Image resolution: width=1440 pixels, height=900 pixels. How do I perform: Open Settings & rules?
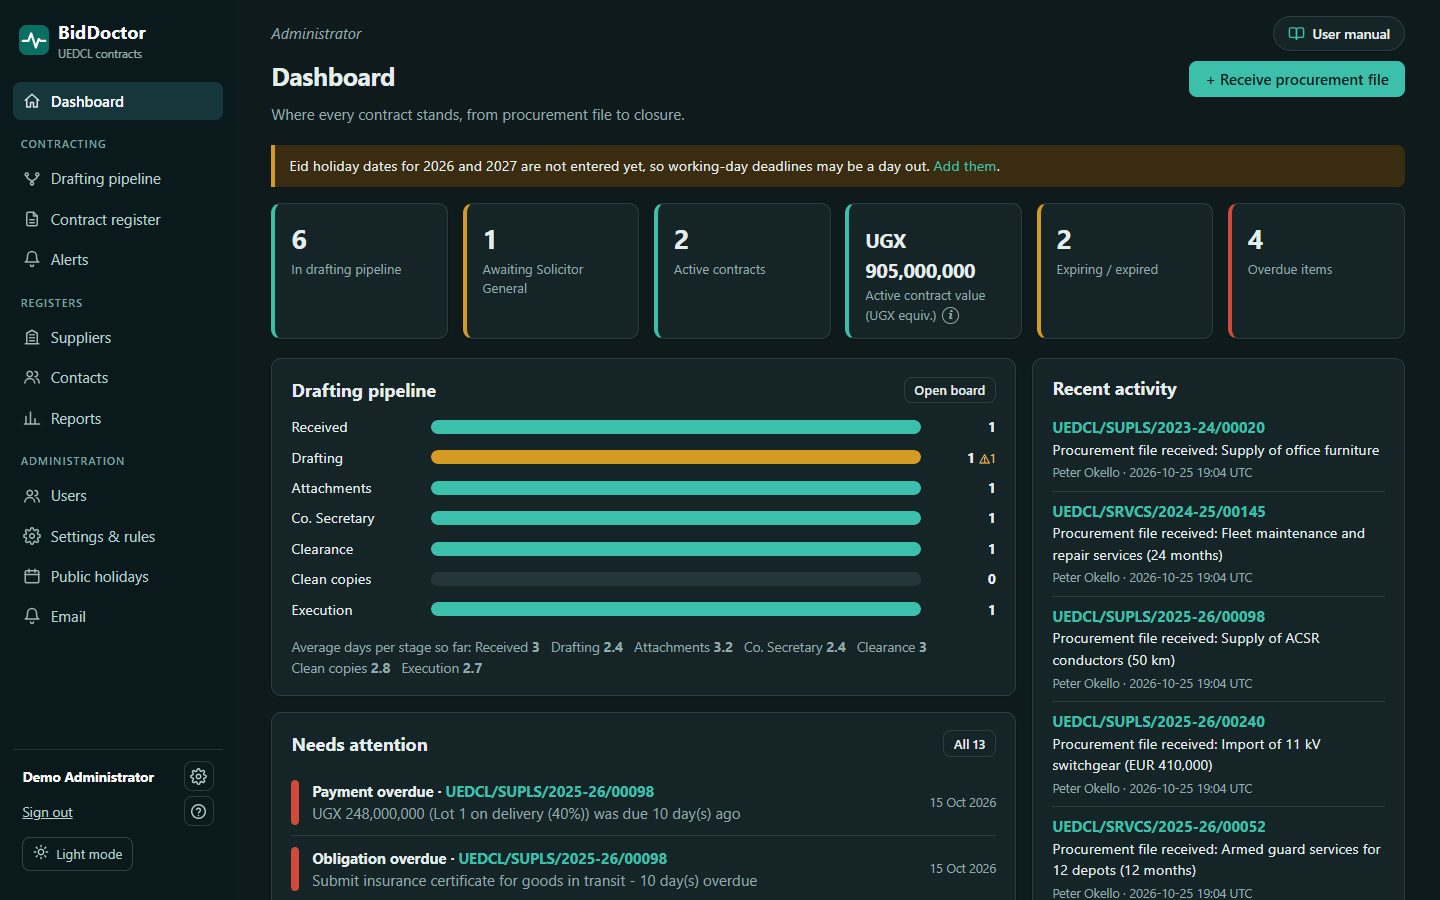pyautogui.click(x=118, y=536)
